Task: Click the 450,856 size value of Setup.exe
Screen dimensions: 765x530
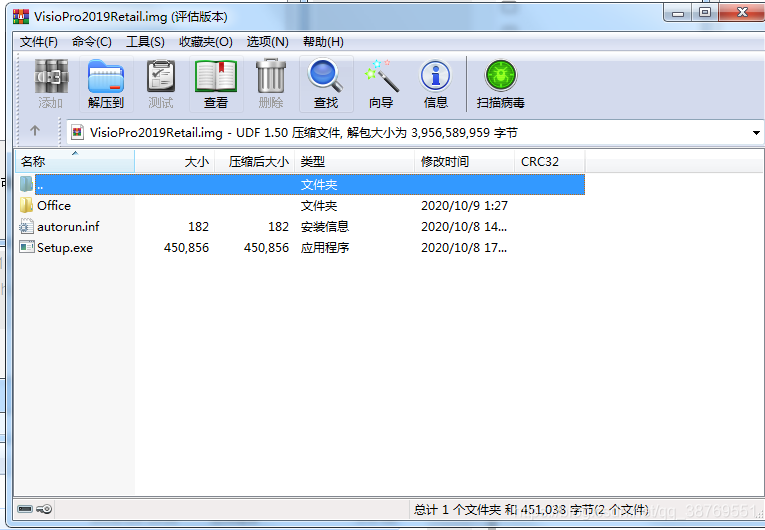Action: (x=186, y=248)
